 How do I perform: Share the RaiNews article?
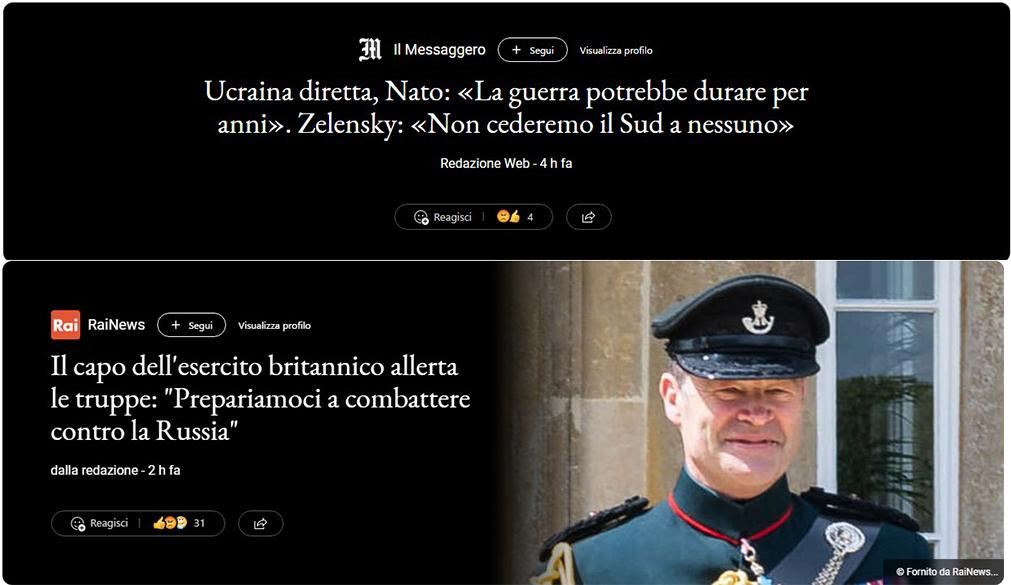pos(260,523)
